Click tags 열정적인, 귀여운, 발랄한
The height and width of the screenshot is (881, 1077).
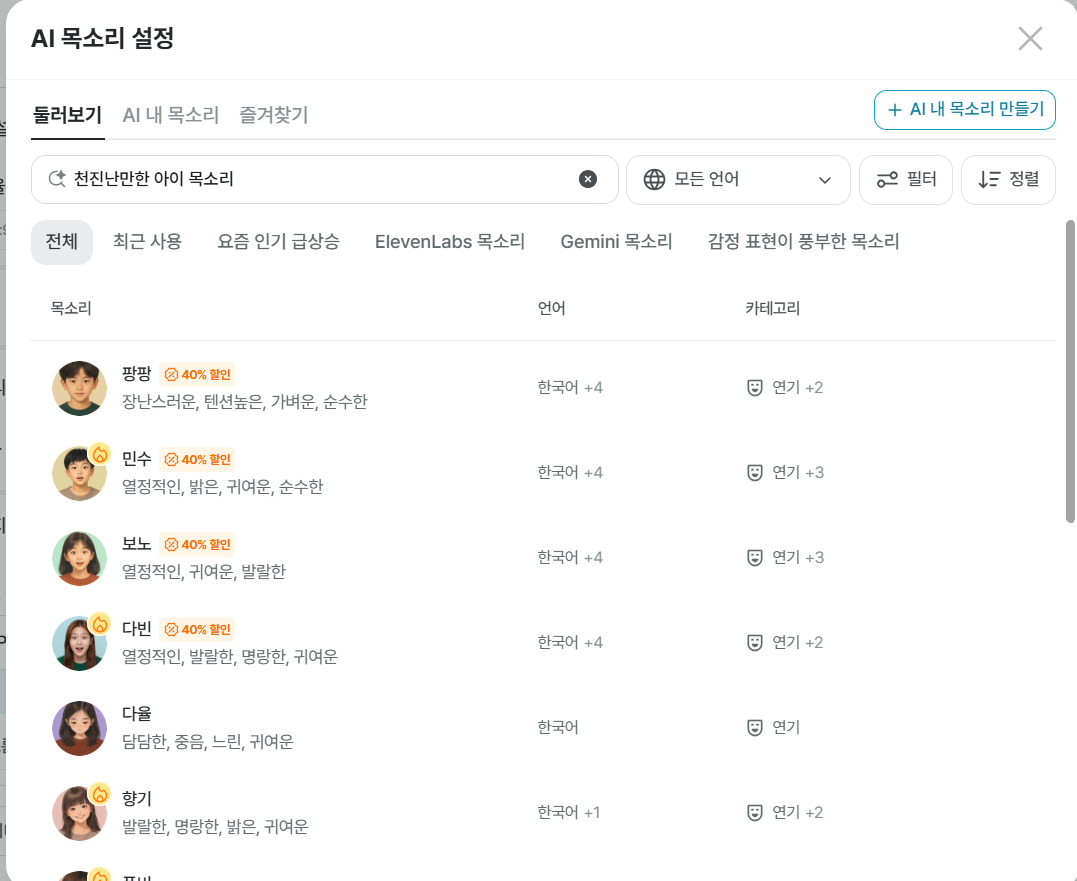click(204, 572)
